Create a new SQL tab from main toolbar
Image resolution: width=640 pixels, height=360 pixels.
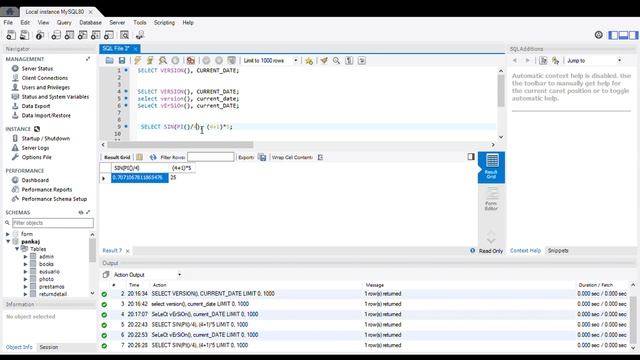tap(11, 35)
